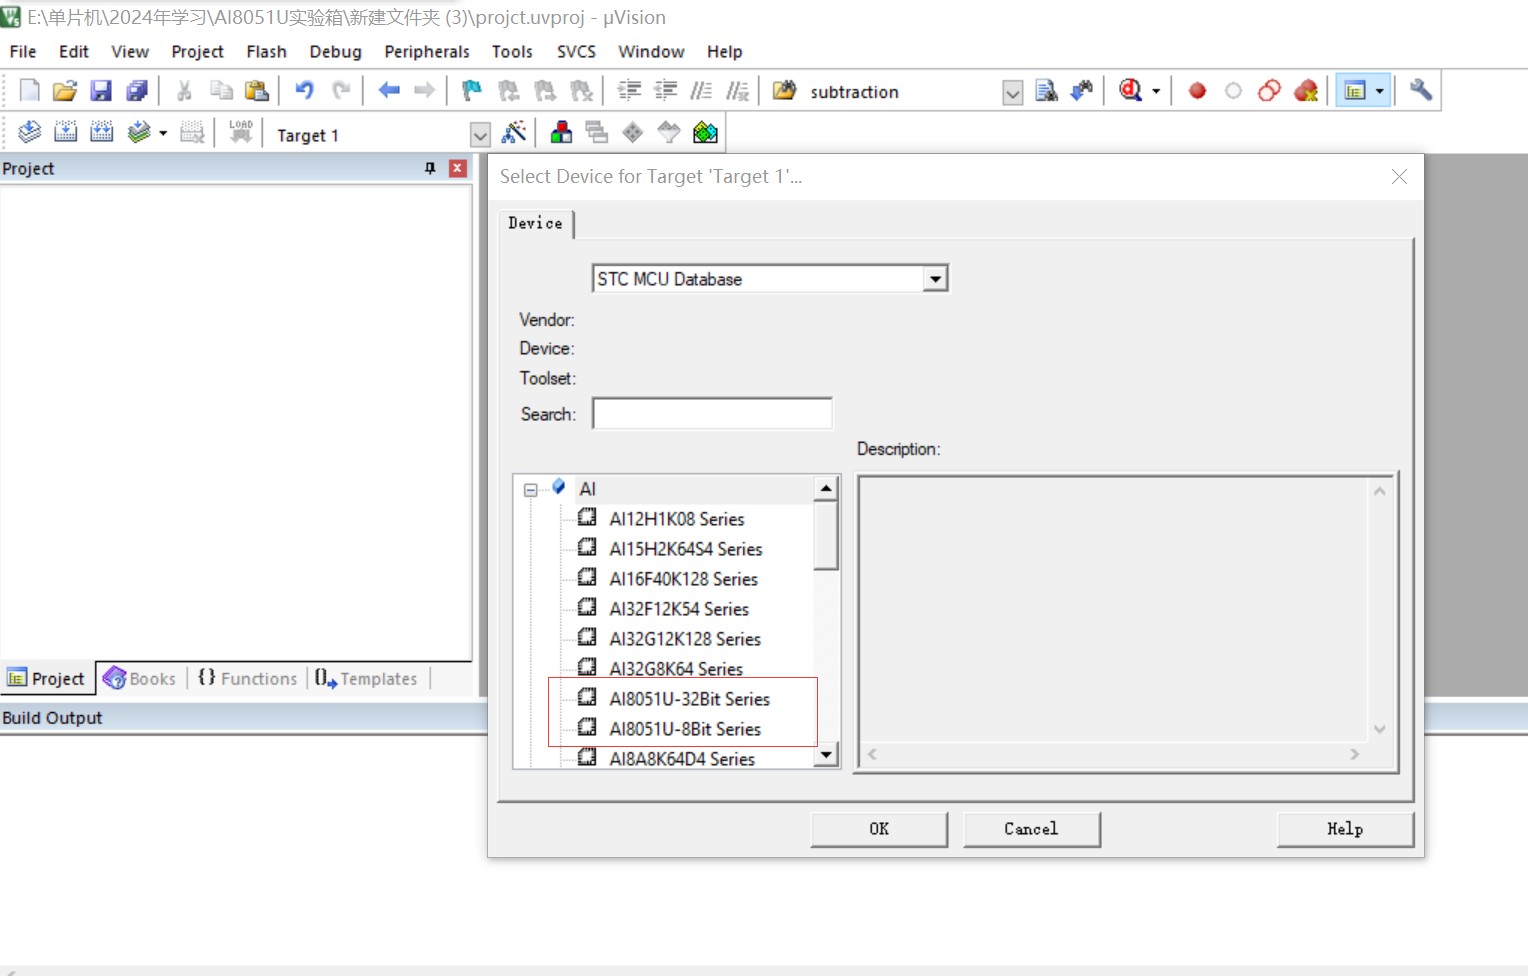Click the Open file folder icon

coord(65,91)
